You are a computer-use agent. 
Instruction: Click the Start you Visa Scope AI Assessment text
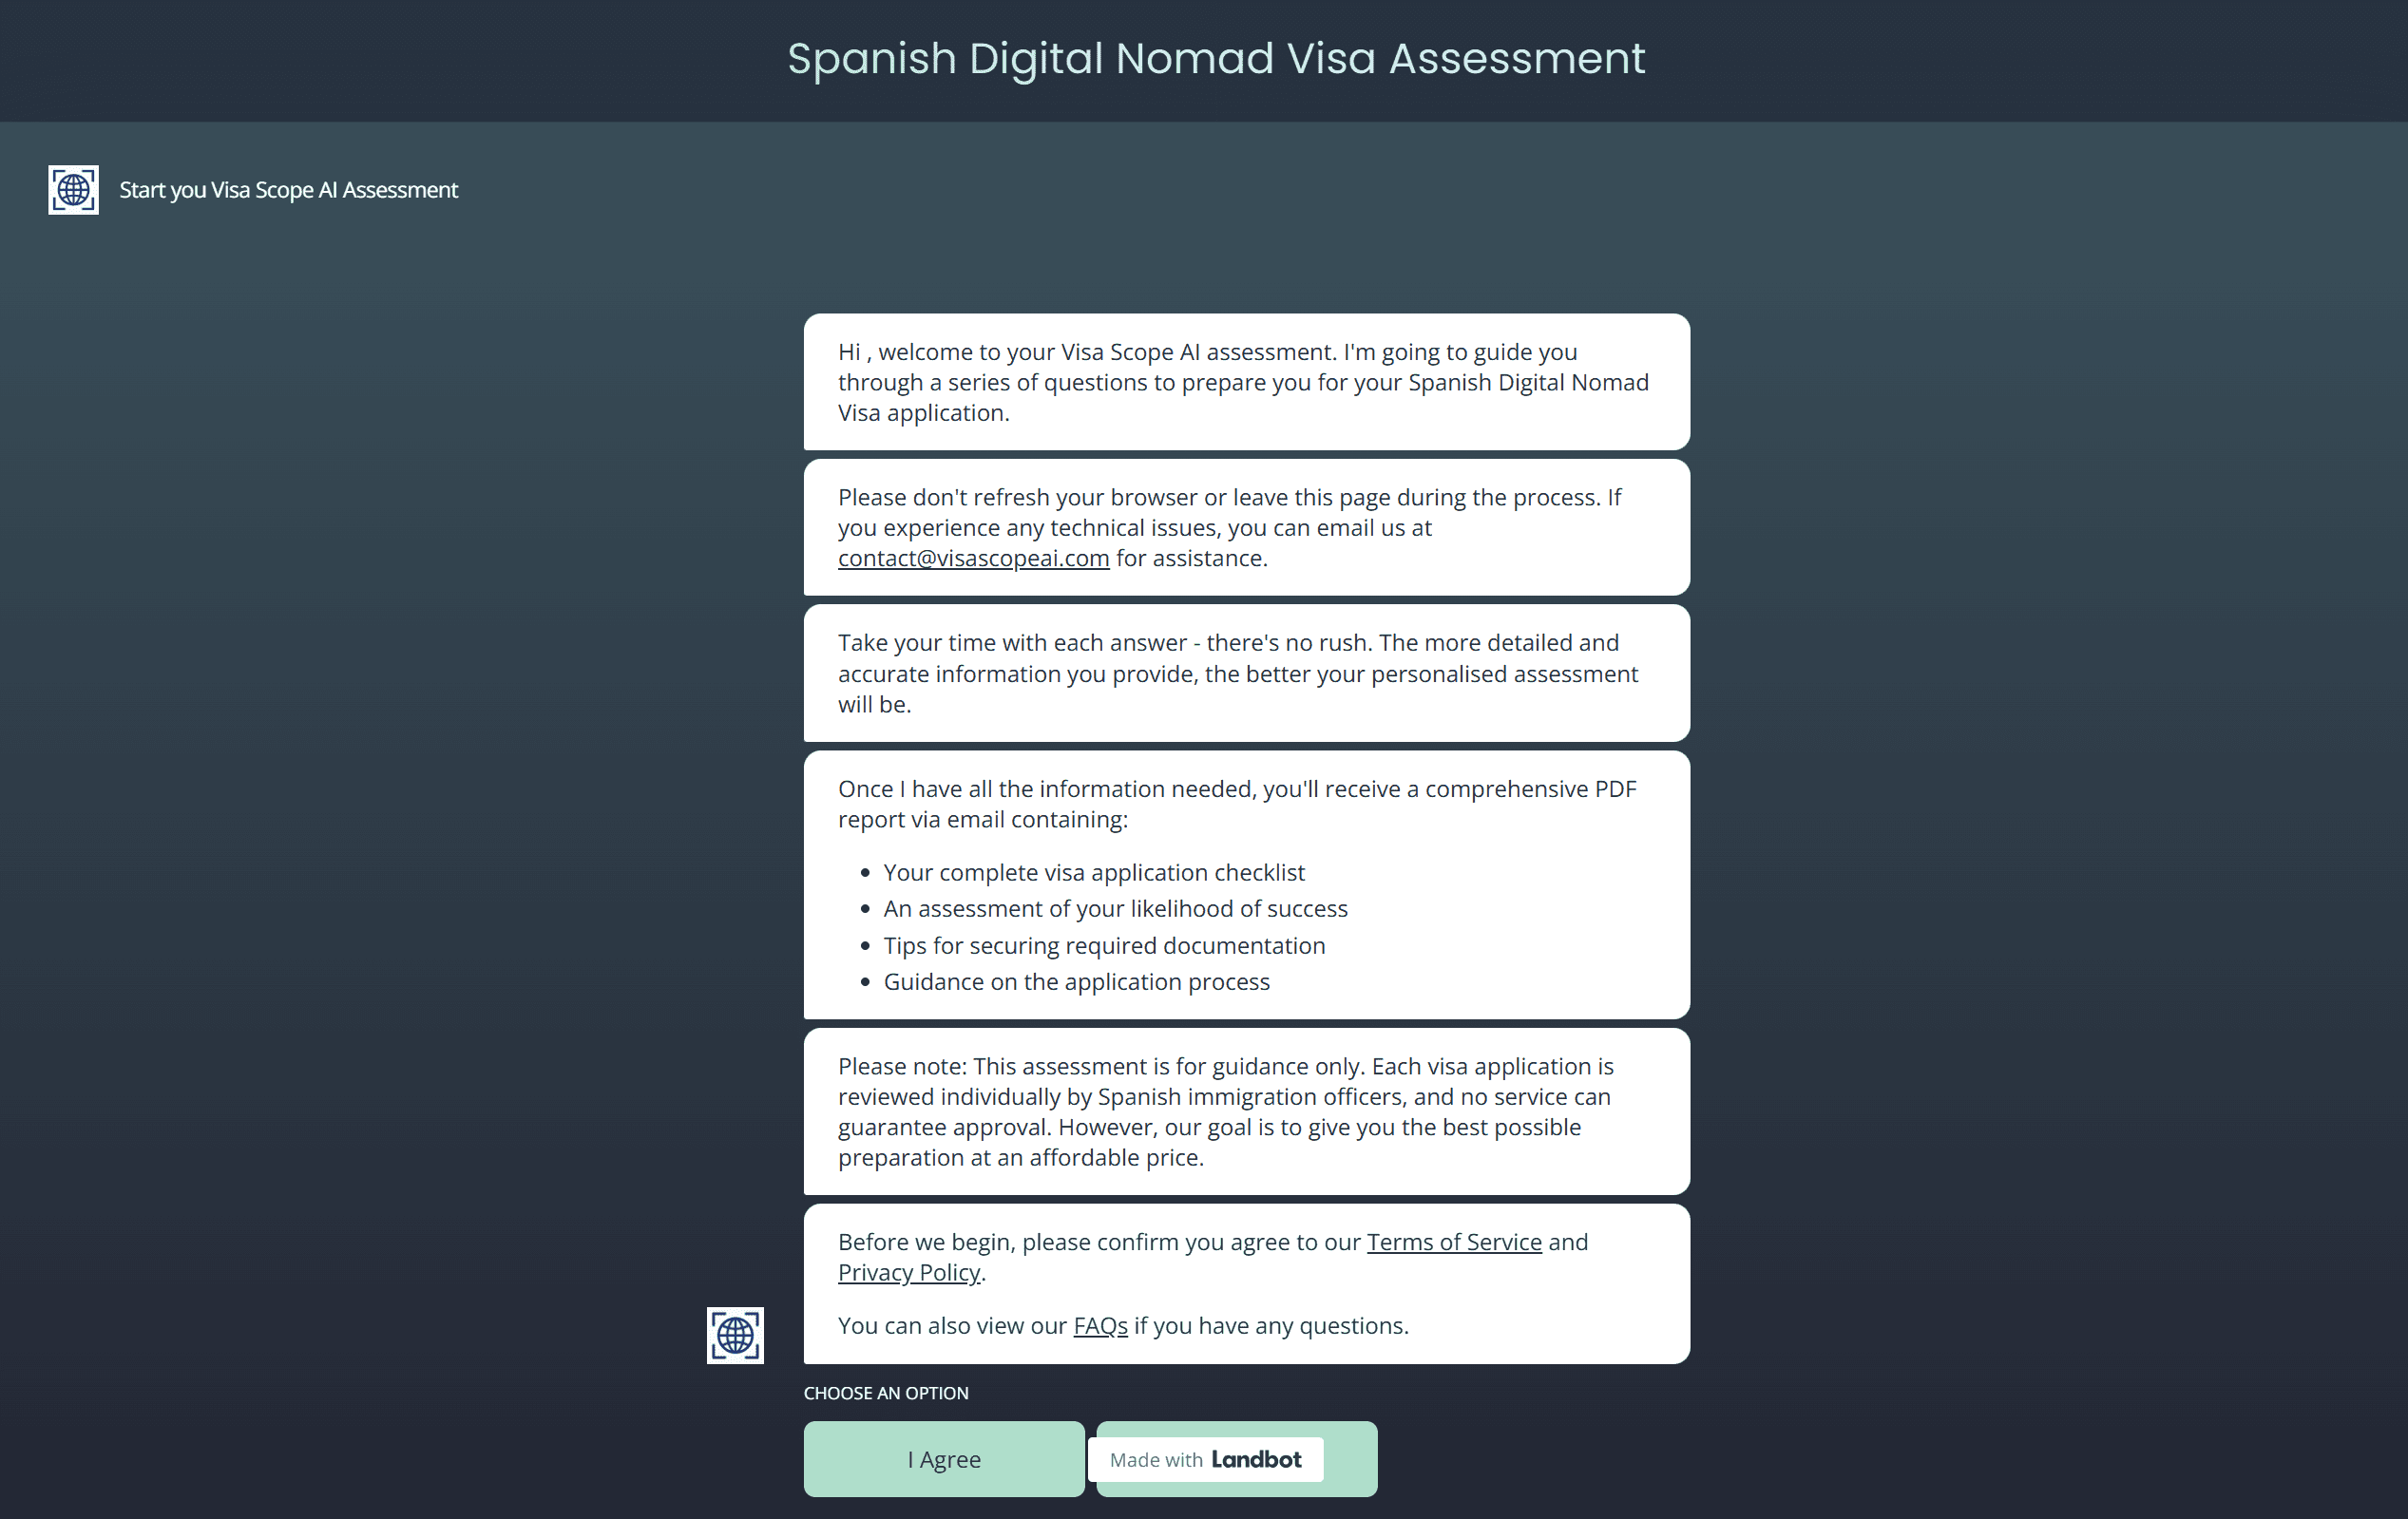click(288, 190)
